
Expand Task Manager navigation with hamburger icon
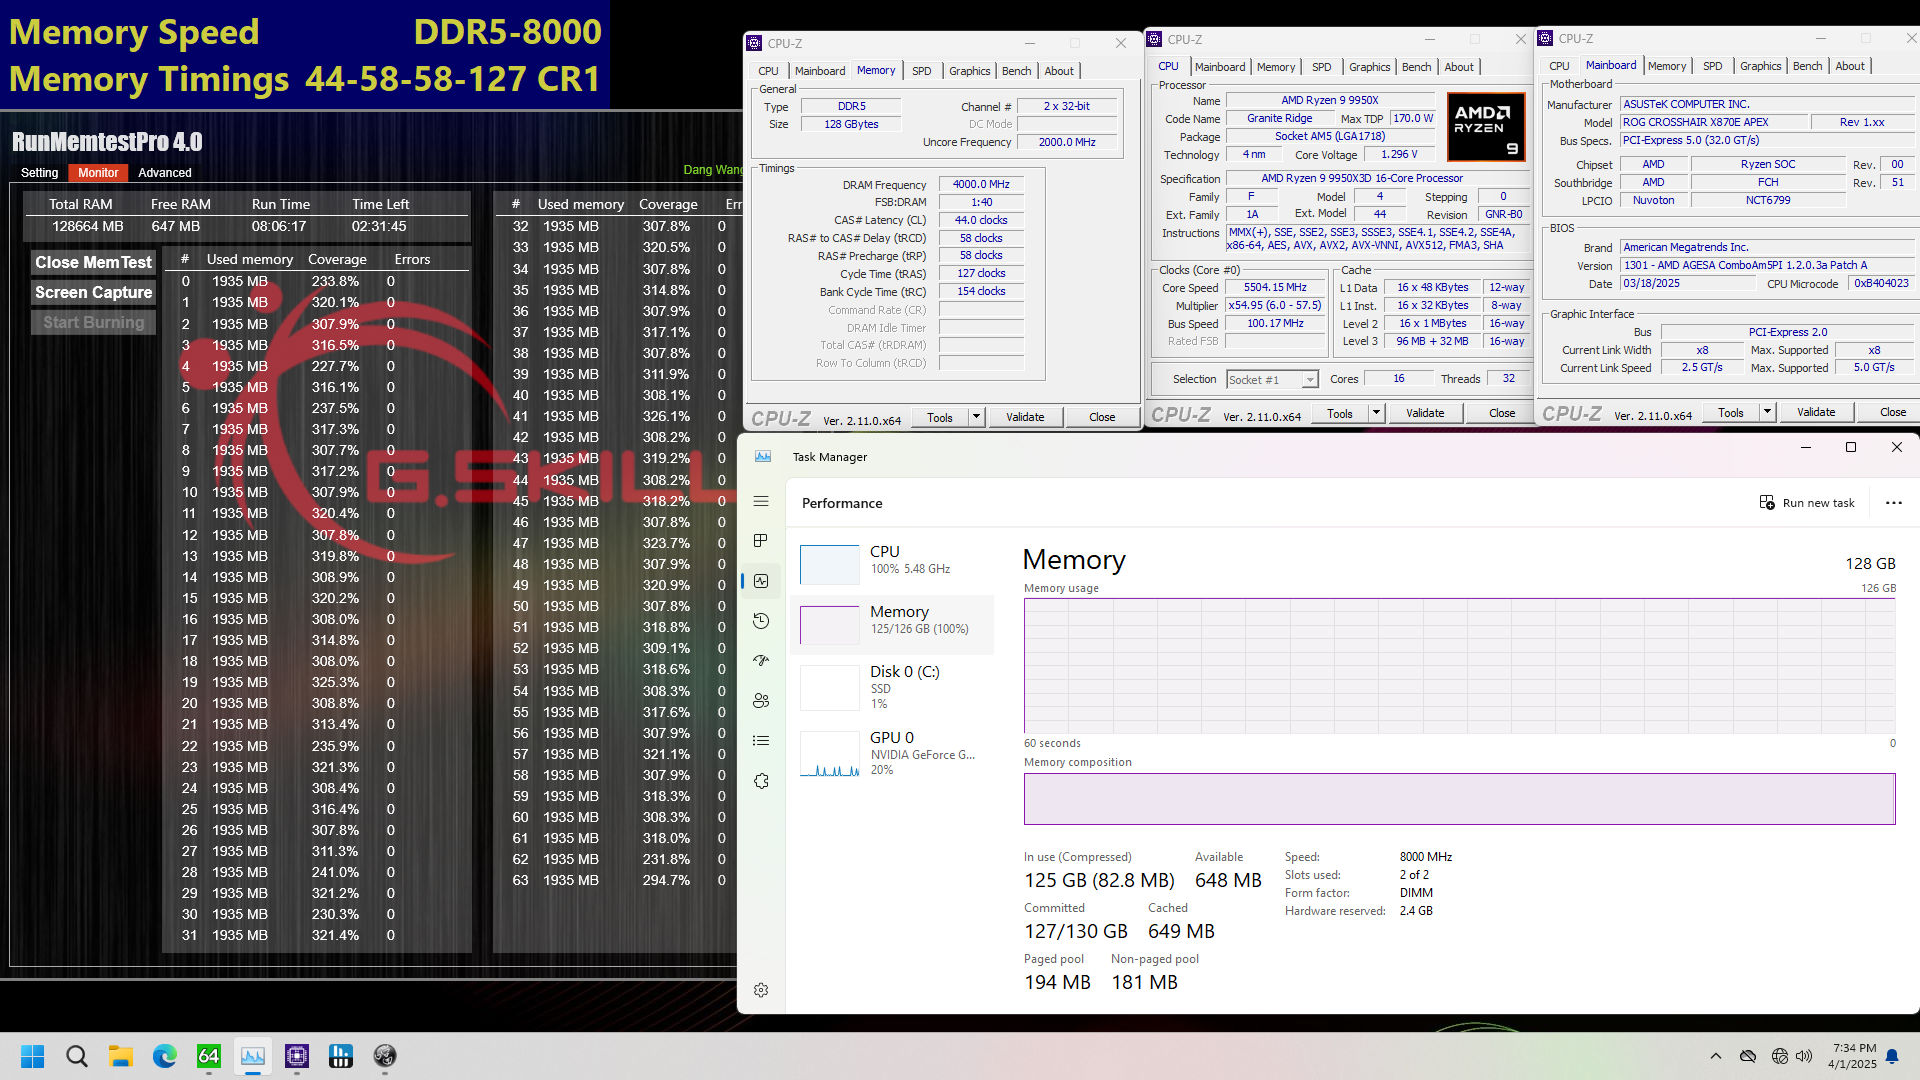[761, 500]
